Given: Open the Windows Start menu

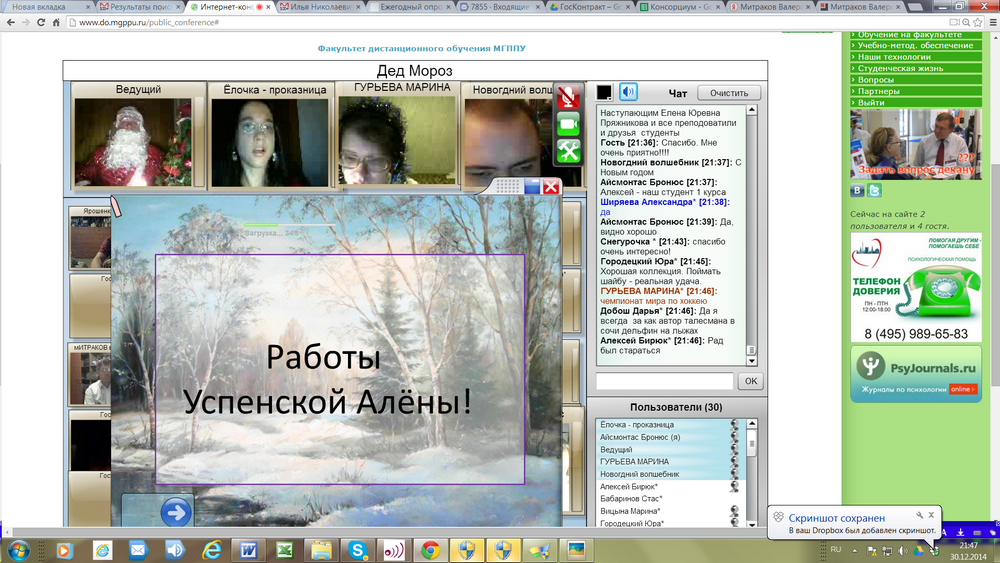Looking at the screenshot, I should 18,550.
